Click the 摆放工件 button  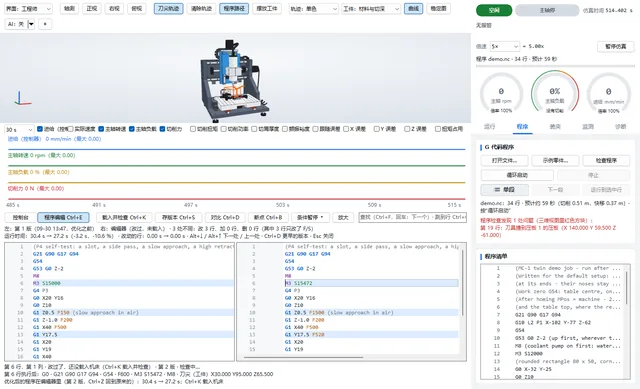point(267,9)
